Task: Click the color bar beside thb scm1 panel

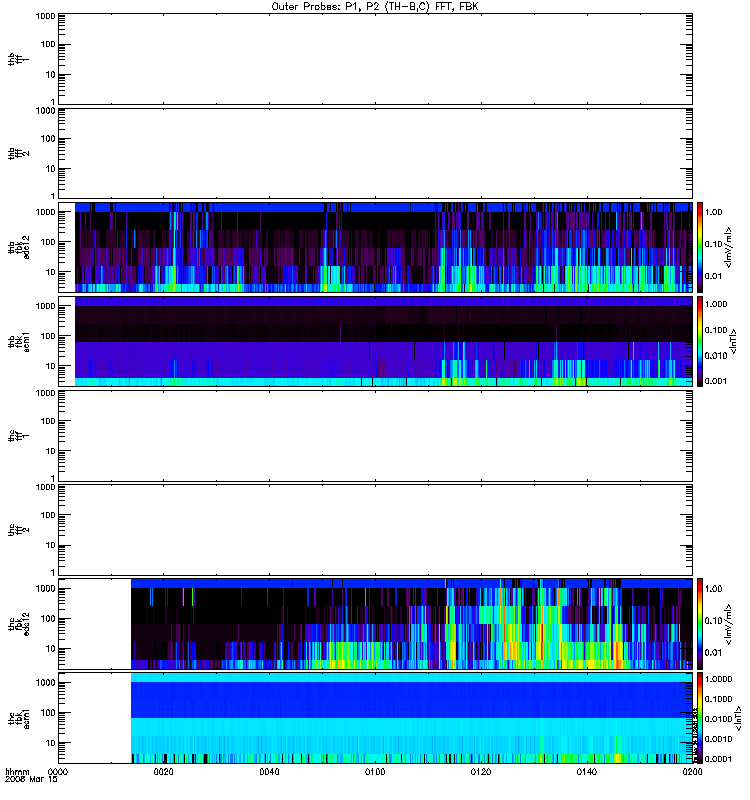Action: pos(700,341)
